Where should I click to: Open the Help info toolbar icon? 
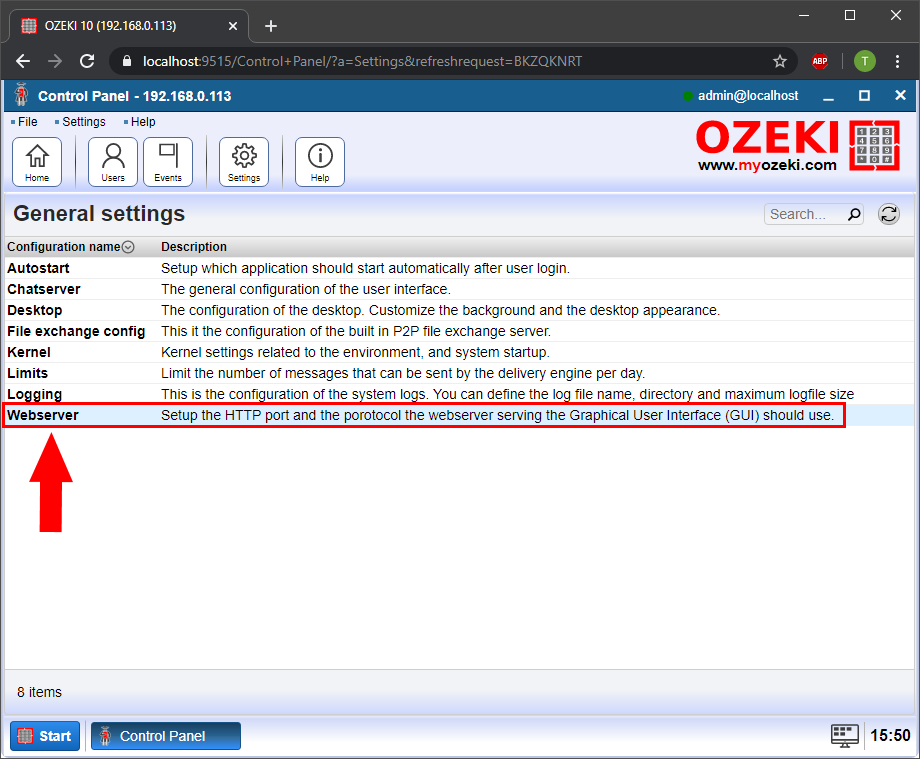coord(320,162)
